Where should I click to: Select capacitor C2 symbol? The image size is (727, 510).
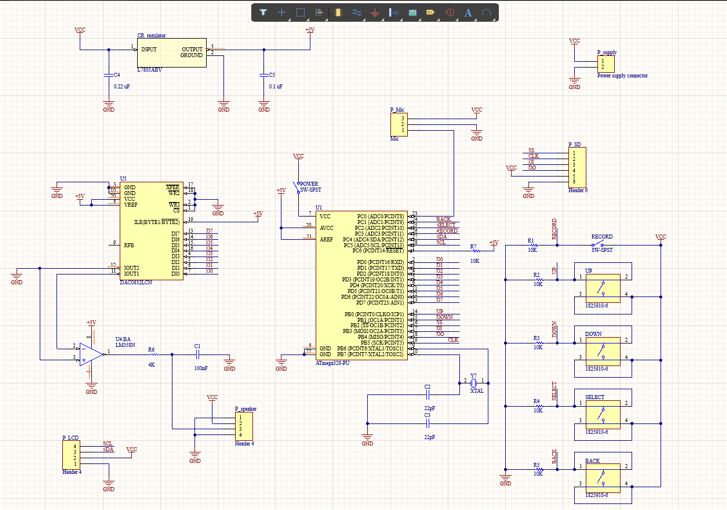click(428, 395)
